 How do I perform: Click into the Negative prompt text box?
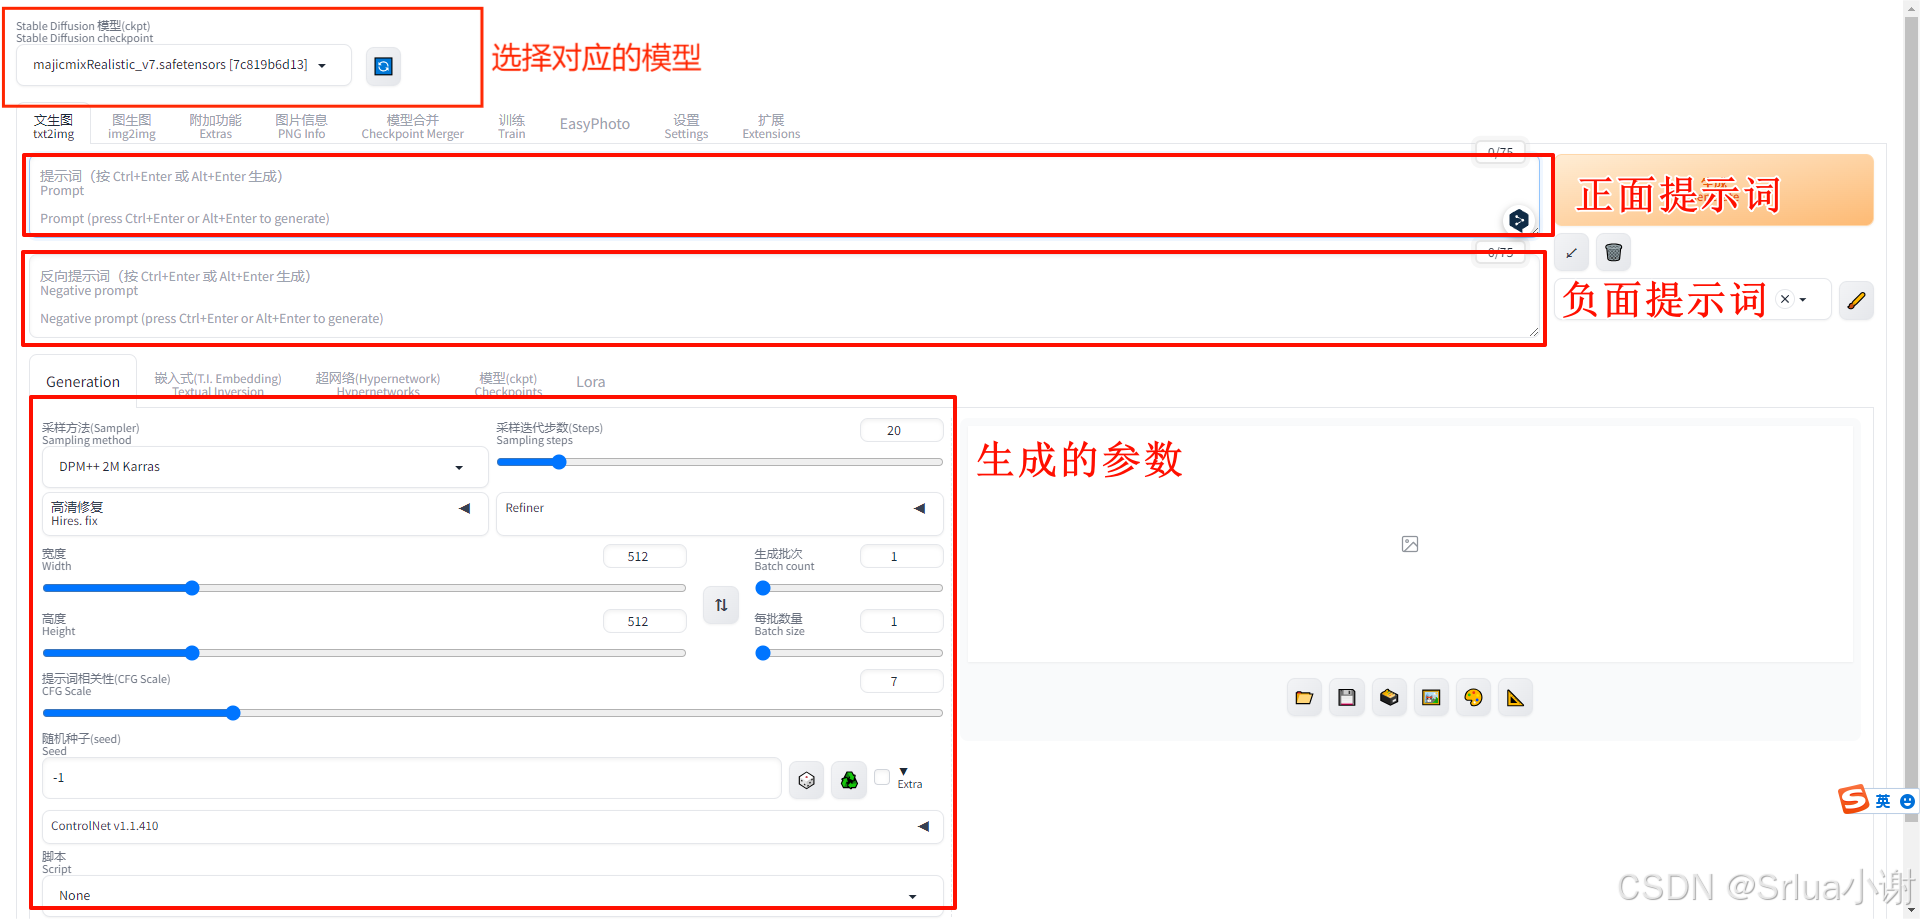point(784,297)
